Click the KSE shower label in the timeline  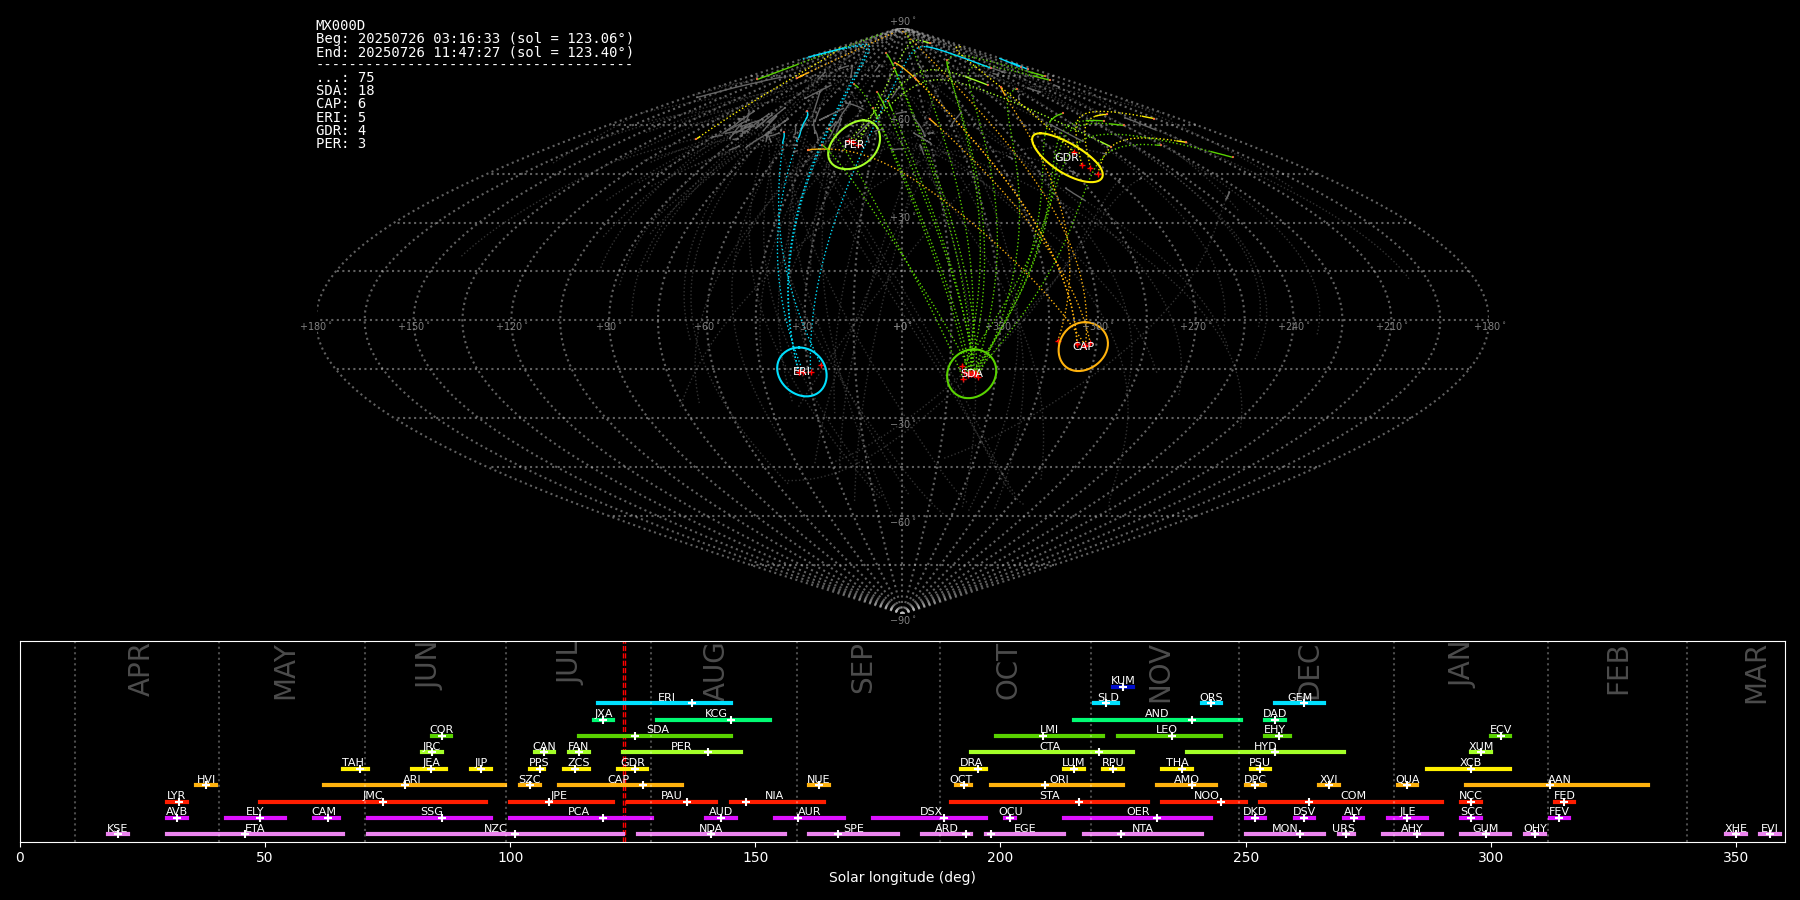coord(117,829)
